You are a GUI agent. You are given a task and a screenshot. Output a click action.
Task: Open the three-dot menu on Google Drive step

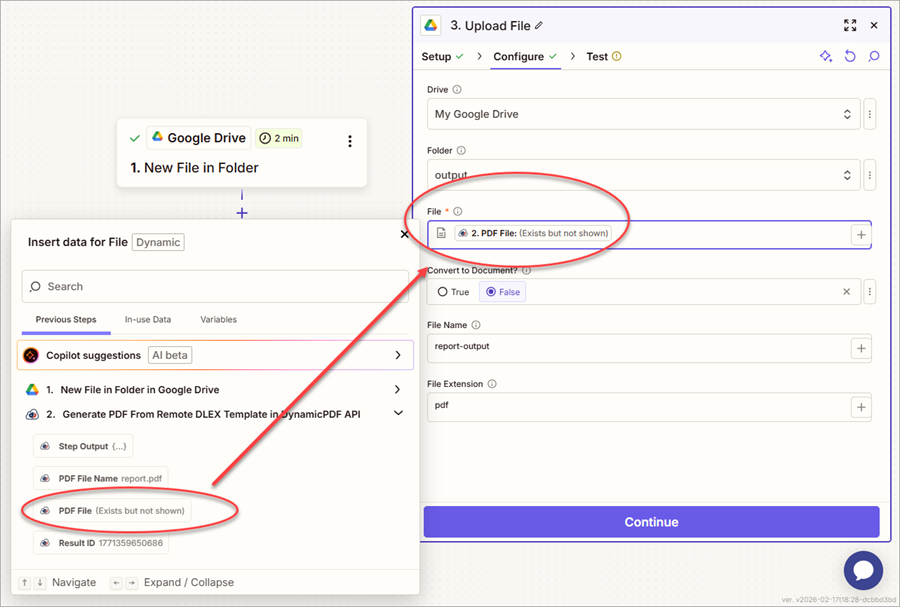(x=349, y=141)
